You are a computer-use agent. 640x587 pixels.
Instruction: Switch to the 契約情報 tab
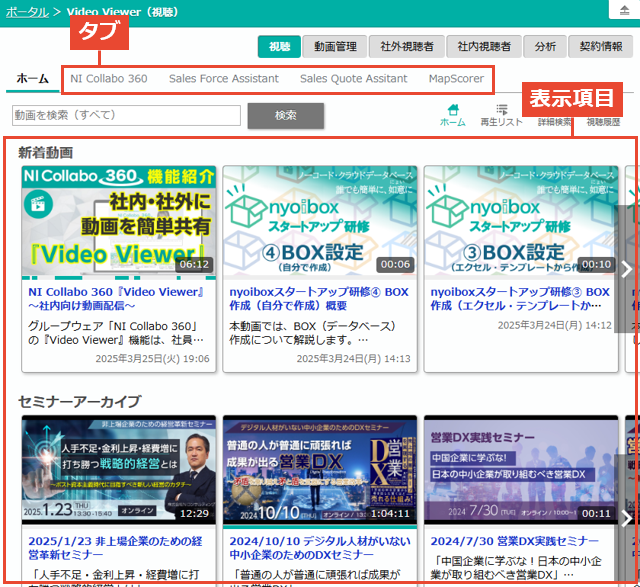click(x=601, y=47)
